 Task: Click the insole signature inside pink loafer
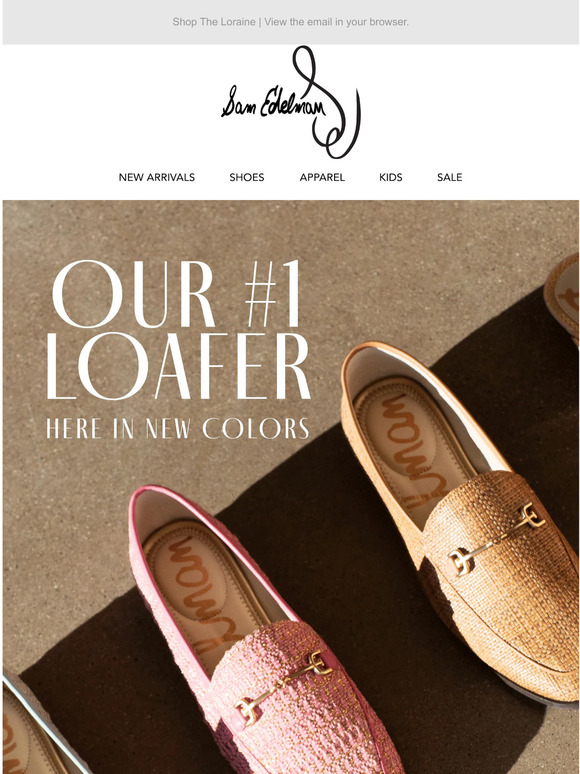tap(202, 592)
